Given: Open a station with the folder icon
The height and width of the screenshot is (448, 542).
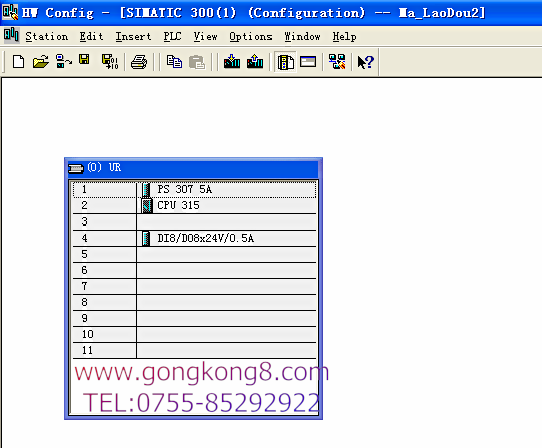Looking at the screenshot, I should [x=40, y=62].
